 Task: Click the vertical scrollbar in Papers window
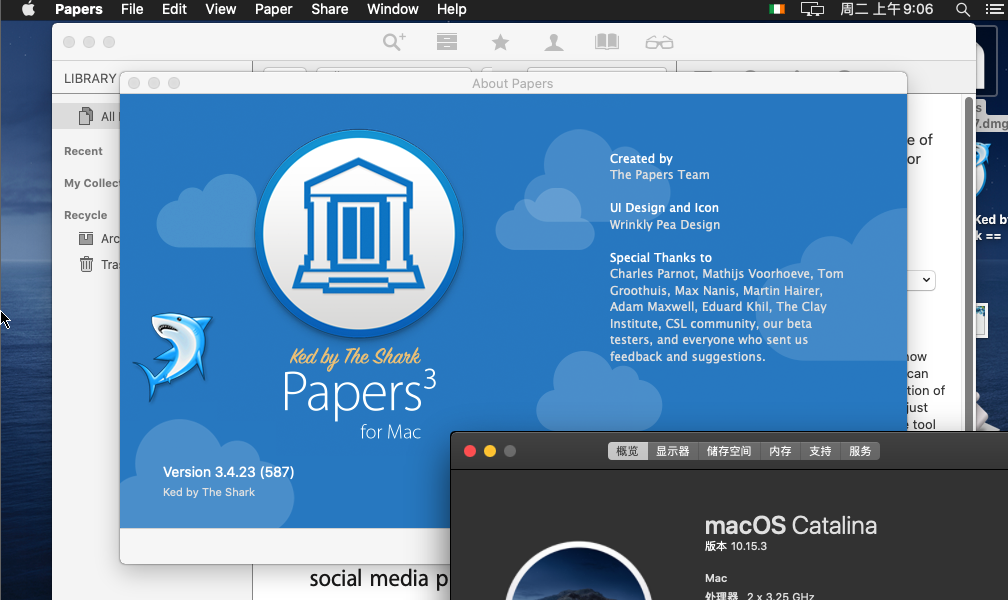[969, 262]
